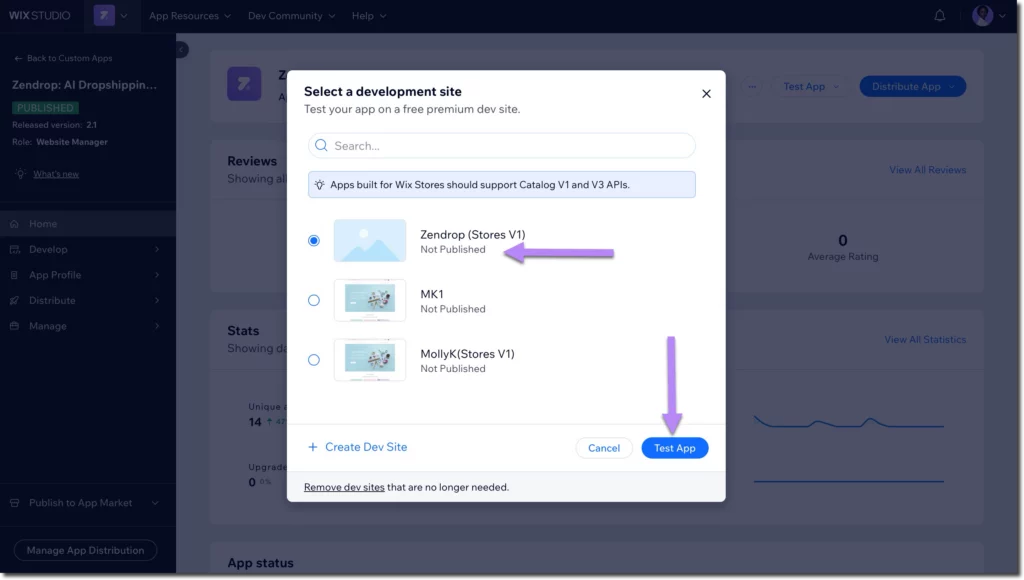Click the Zendrop (Stores V1) site thumbnail

click(370, 240)
